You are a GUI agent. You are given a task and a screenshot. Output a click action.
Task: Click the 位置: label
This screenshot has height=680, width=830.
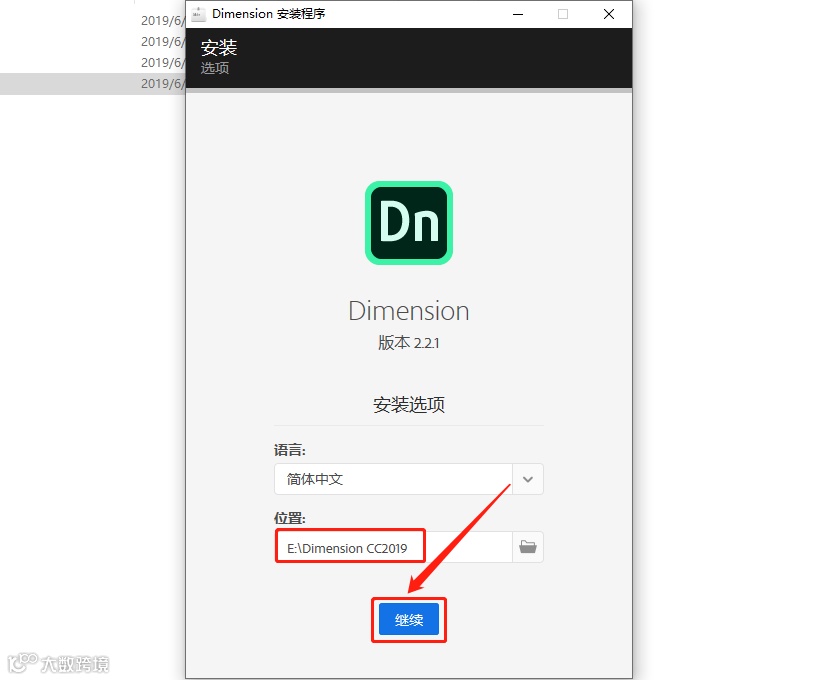click(x=290, y=518)
